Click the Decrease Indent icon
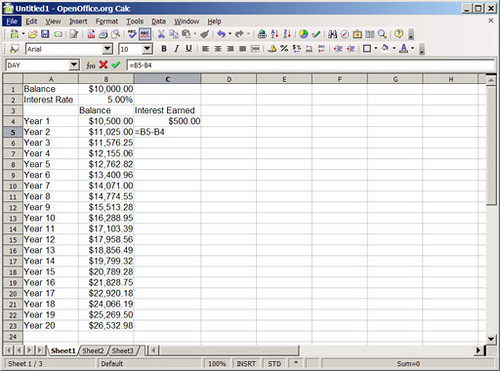Image resolution: width=500 pixels, height=371 pixels. coord(338,49)
